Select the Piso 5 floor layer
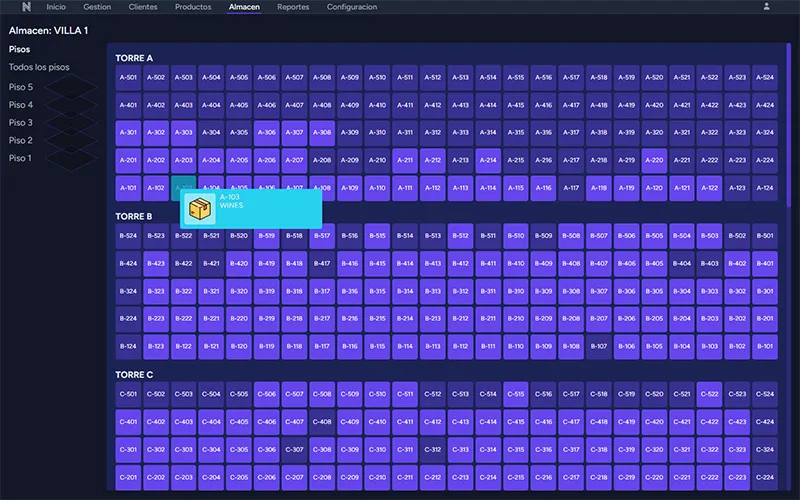Image resolution: width=800 pixels, height=500 pixels. click(x=21, y=87)
